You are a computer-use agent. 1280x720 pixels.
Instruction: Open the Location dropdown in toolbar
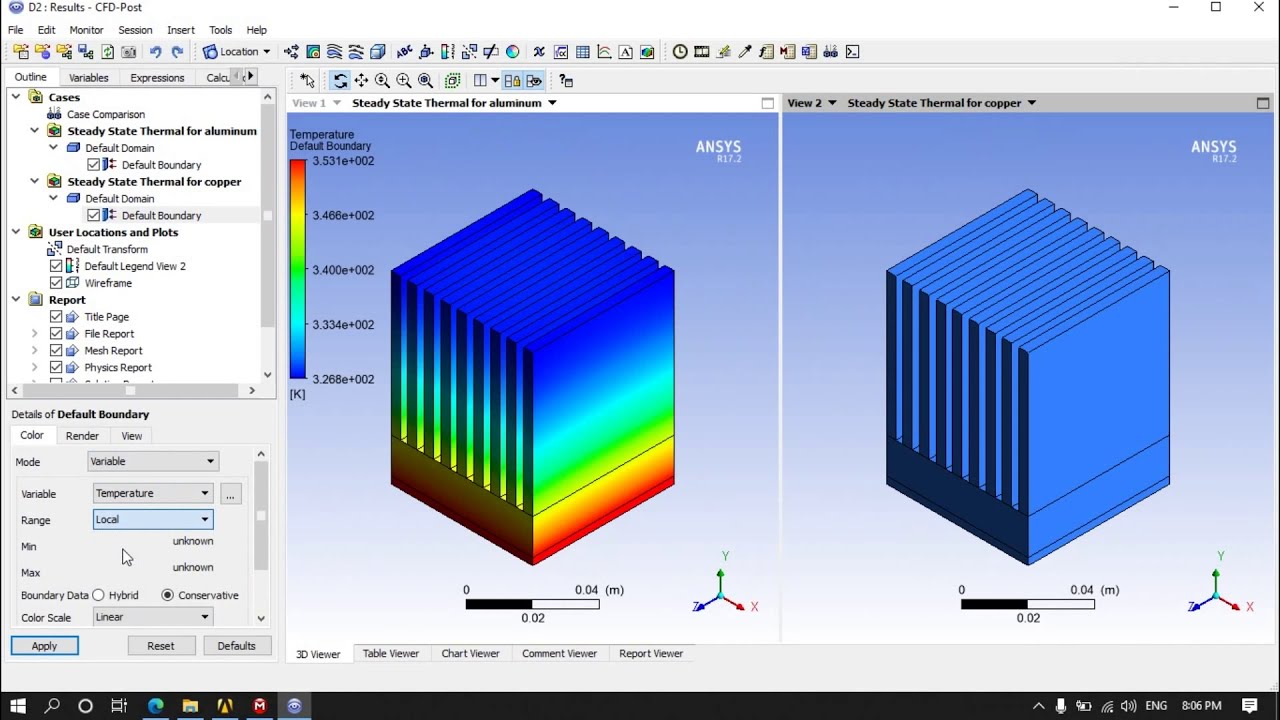click(x=237, y=51)
